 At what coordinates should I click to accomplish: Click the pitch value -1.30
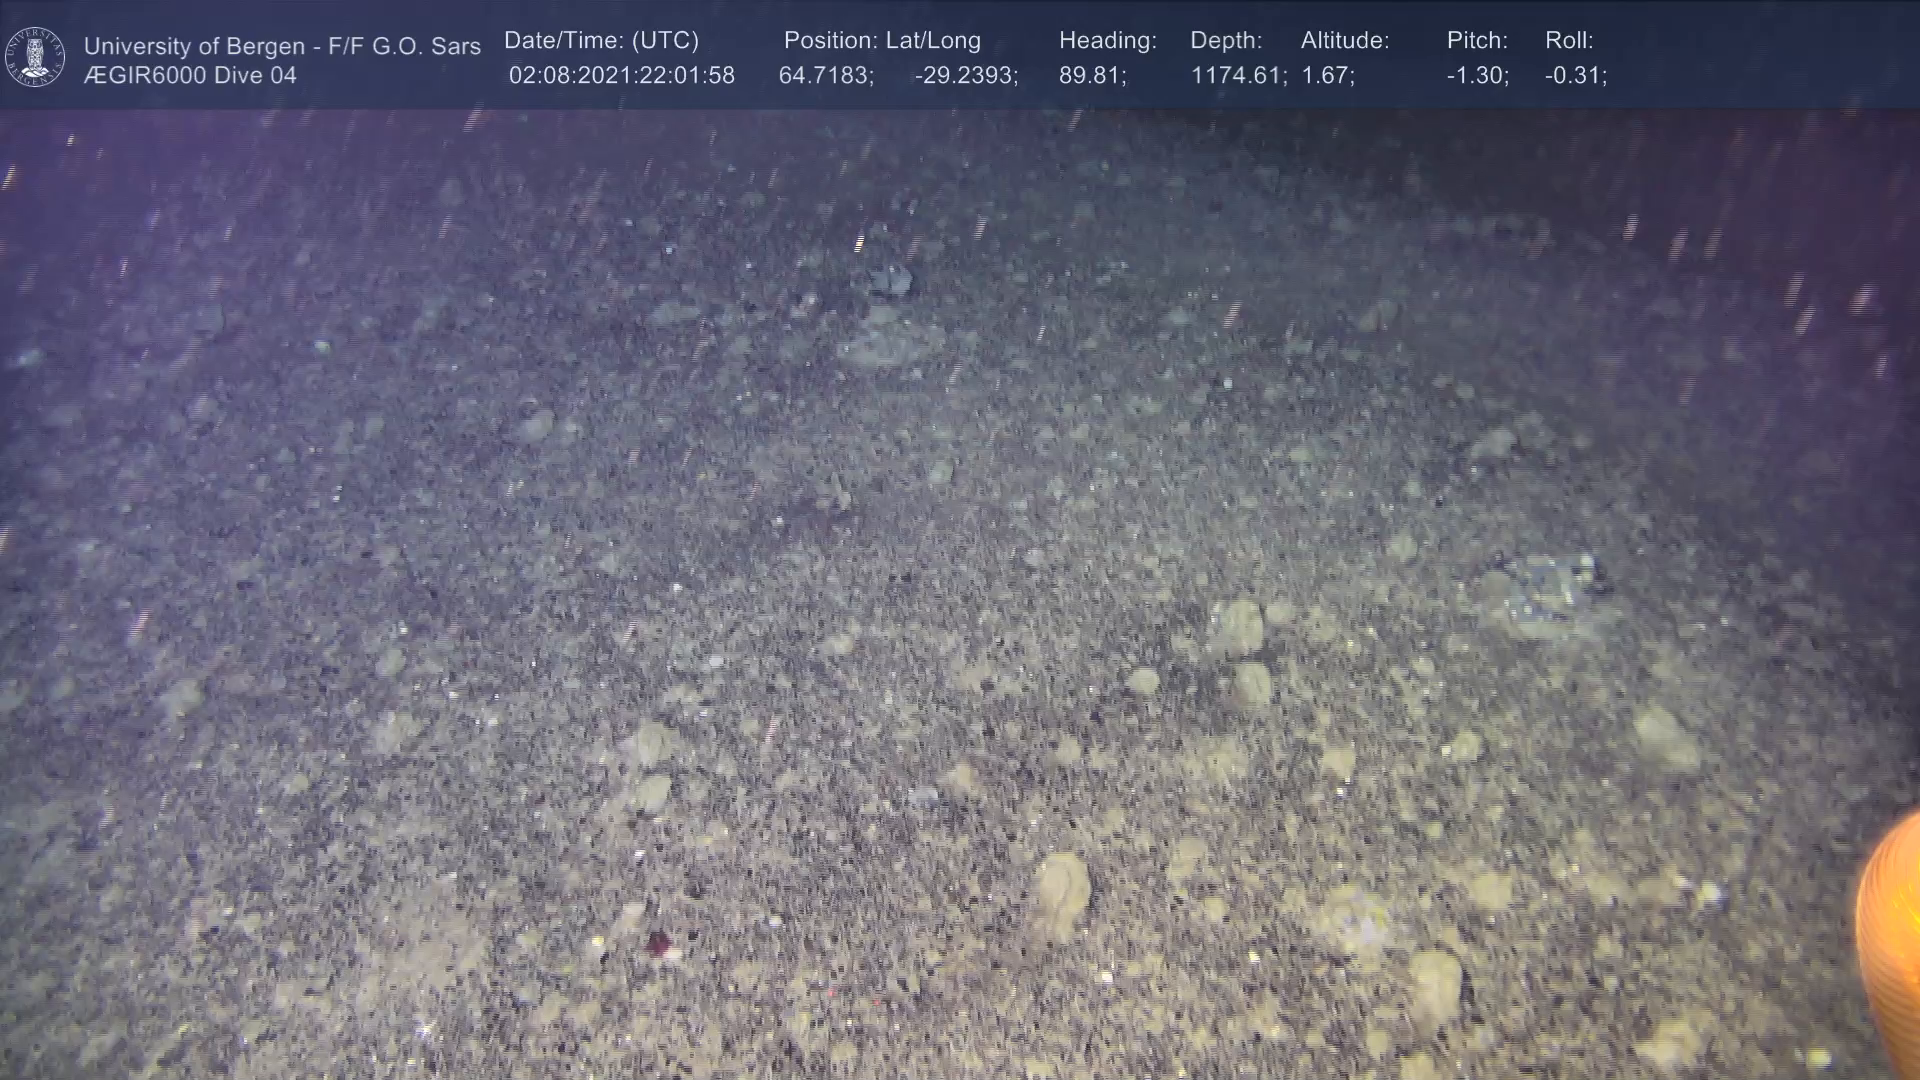1477,76
